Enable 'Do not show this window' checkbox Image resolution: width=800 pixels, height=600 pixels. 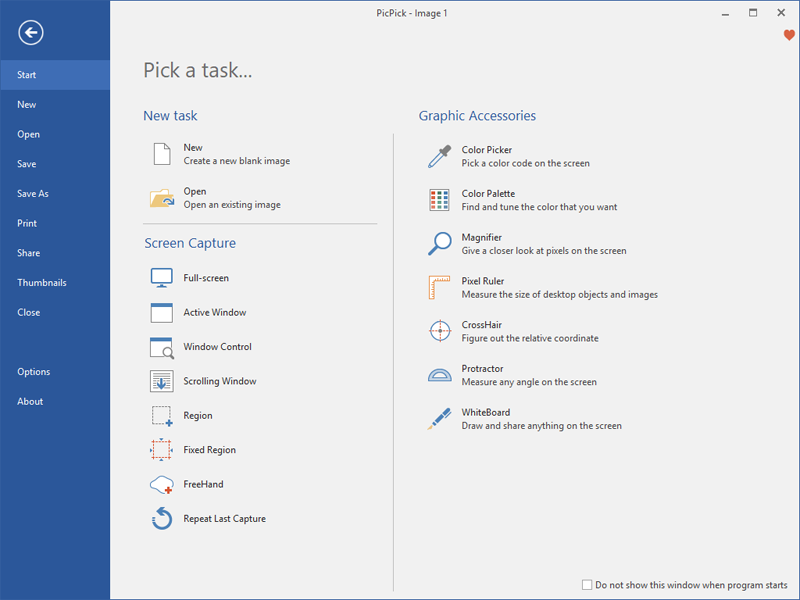pos(587,585)
